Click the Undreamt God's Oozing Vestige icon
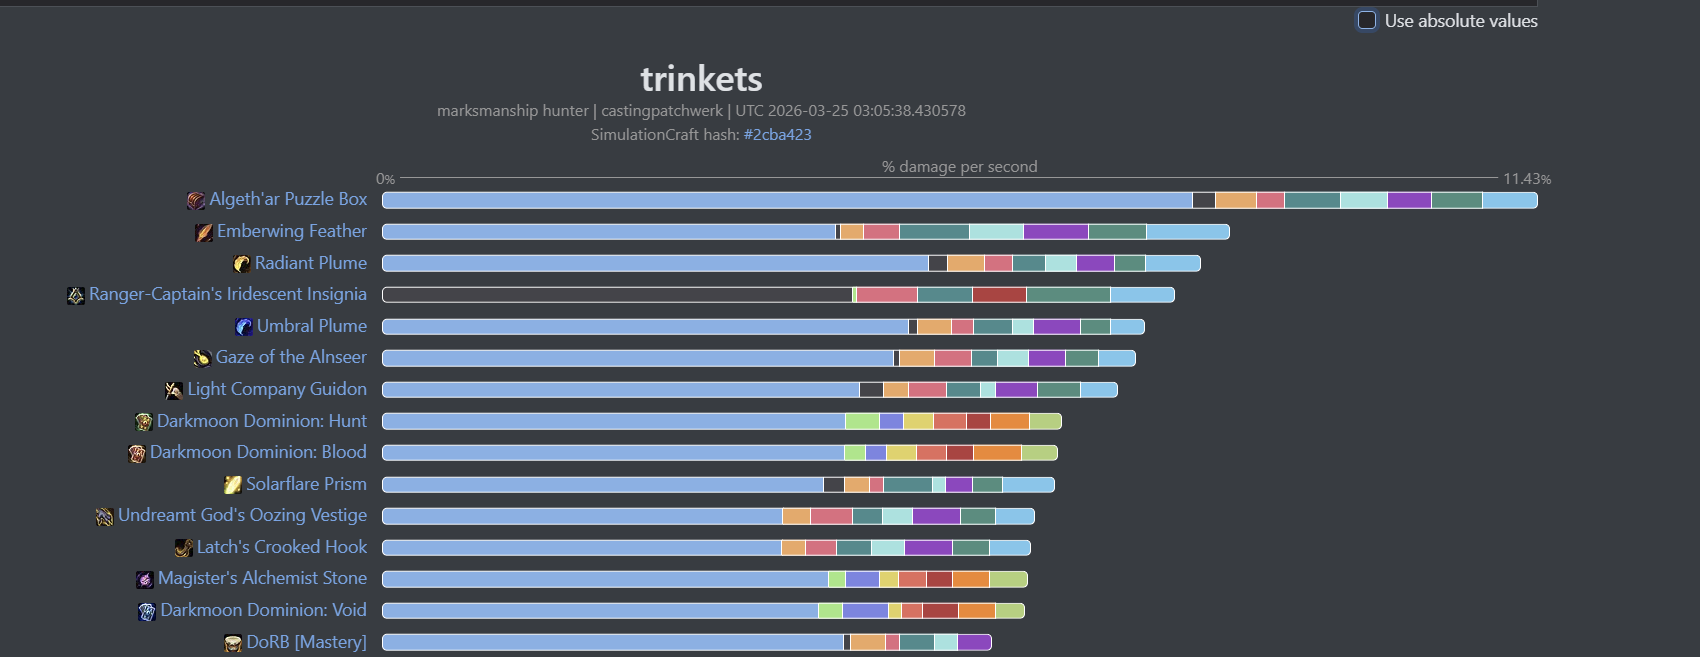 pos(104,516)
